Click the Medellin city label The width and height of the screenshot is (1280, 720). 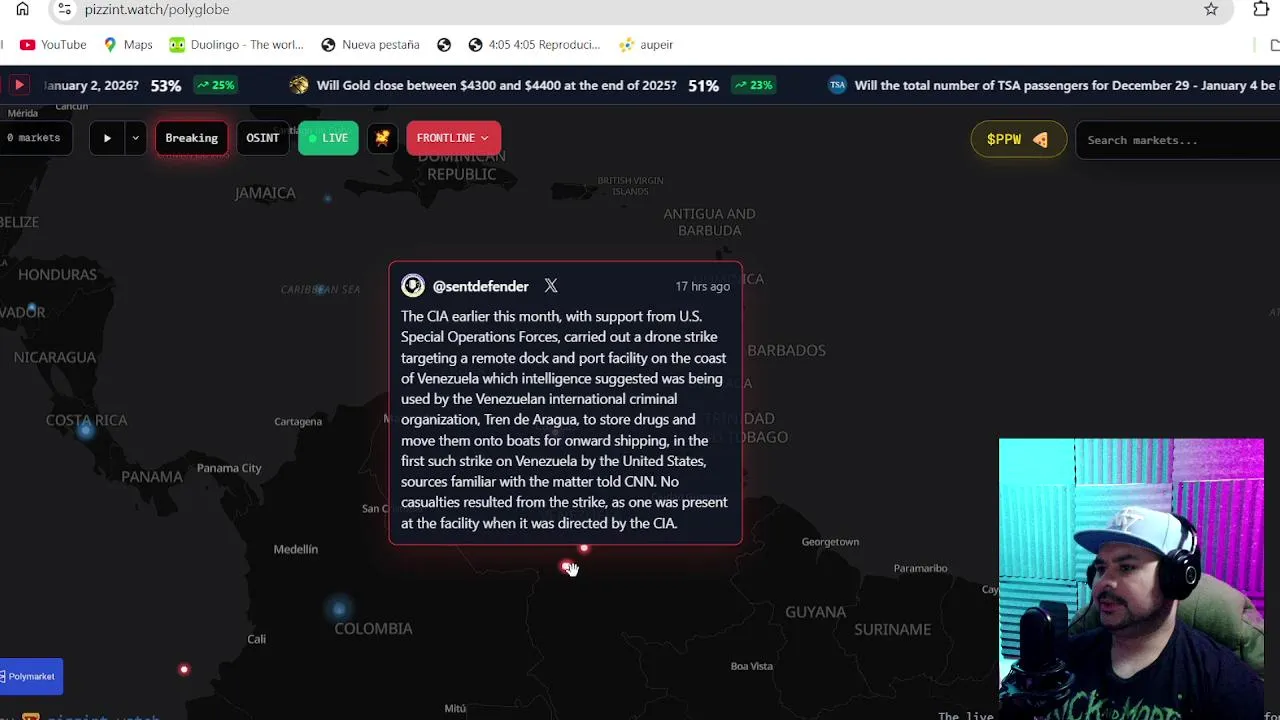[296, 549]
